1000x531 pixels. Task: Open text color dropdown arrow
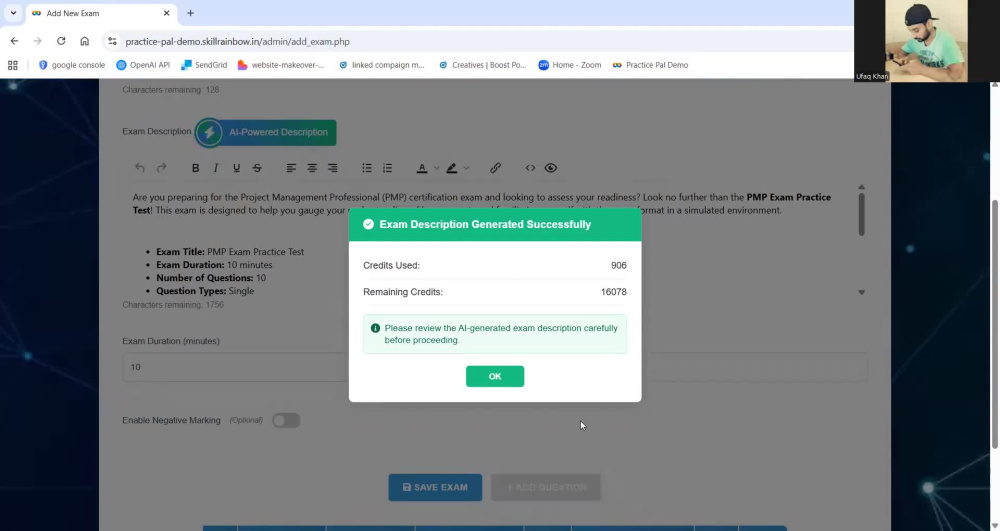(x=437, y=168)
